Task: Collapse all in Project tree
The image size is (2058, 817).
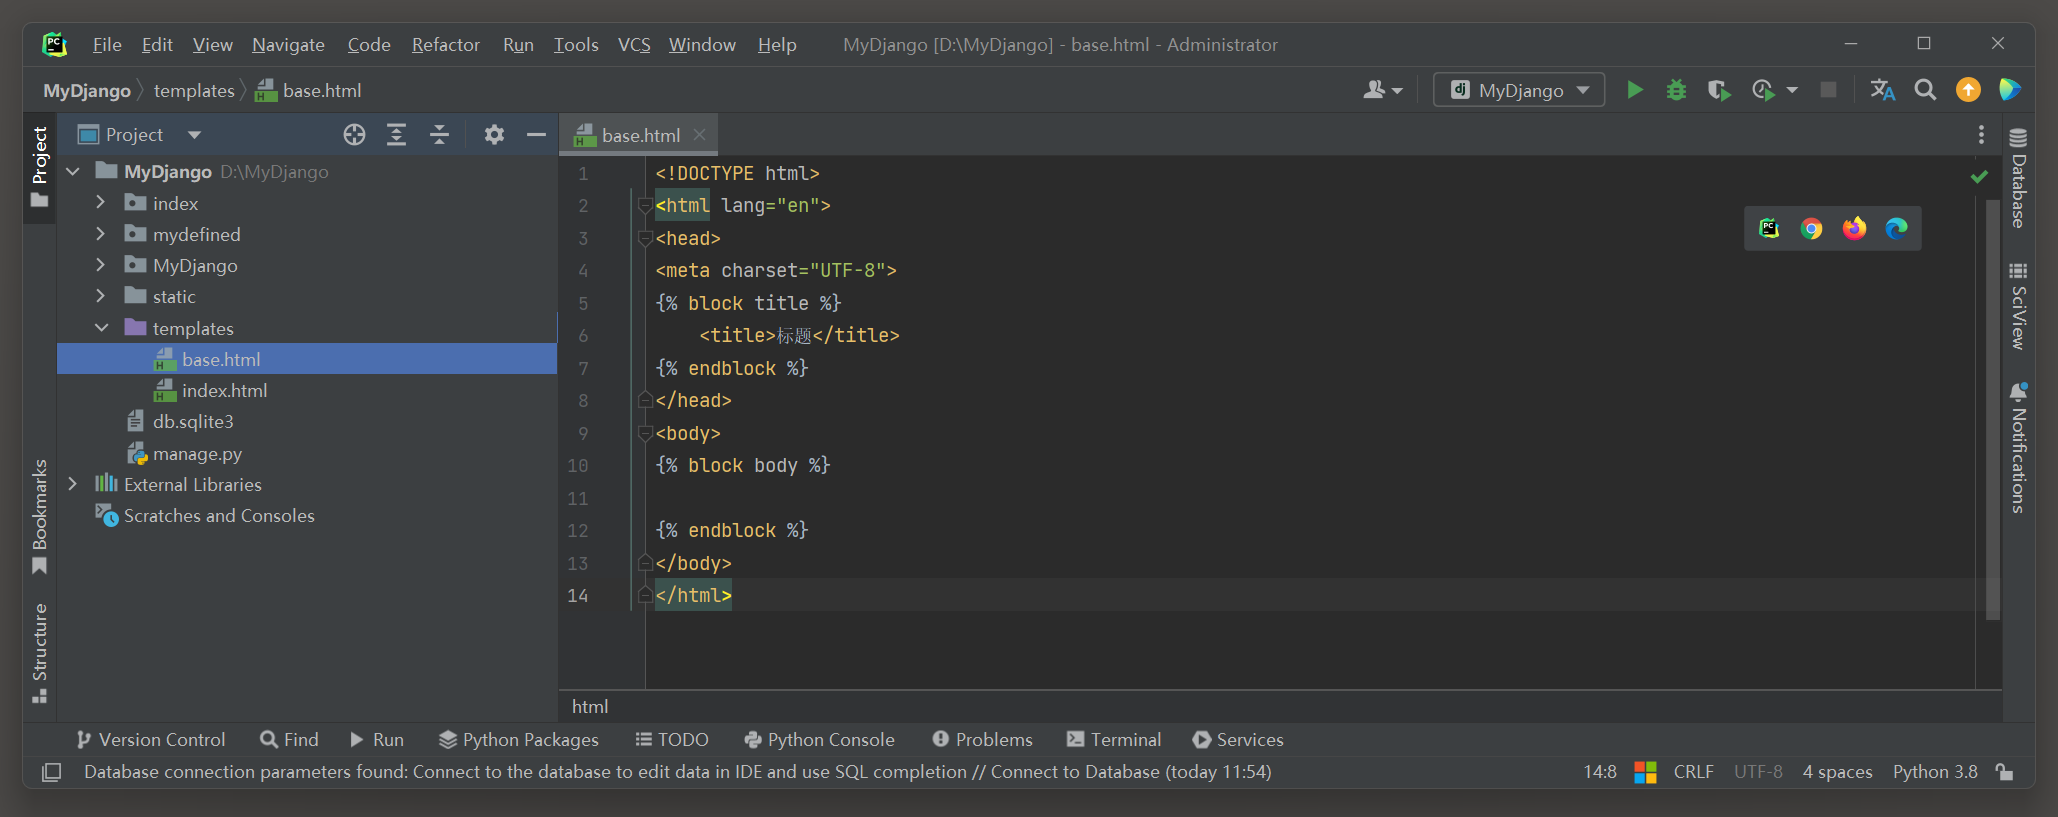Action: pyautogui.click(x=439, y=135)
